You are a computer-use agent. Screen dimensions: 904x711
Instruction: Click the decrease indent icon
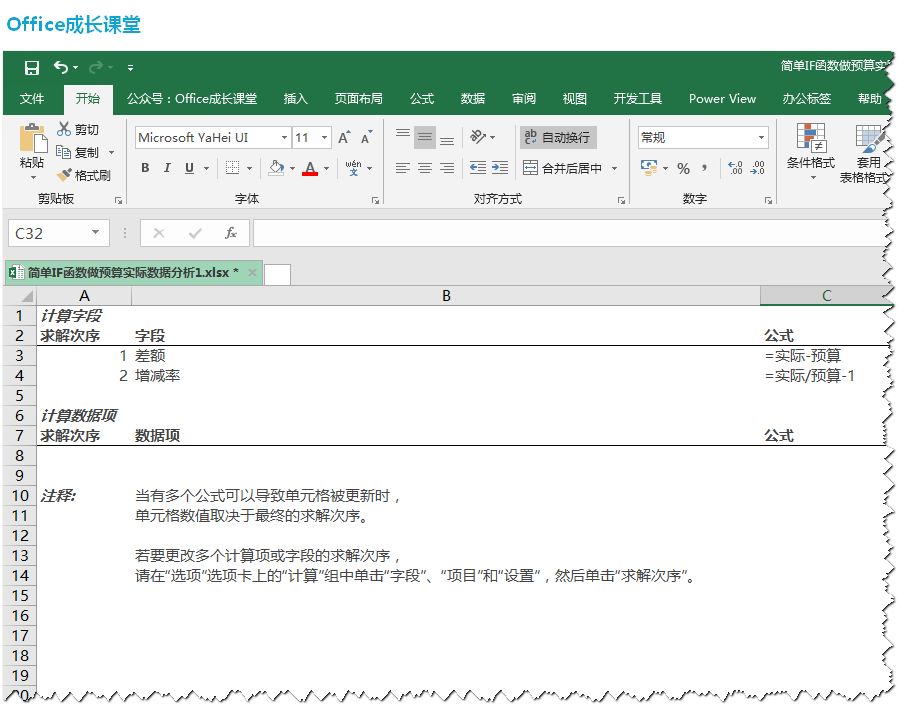click(x=478, y=168)
